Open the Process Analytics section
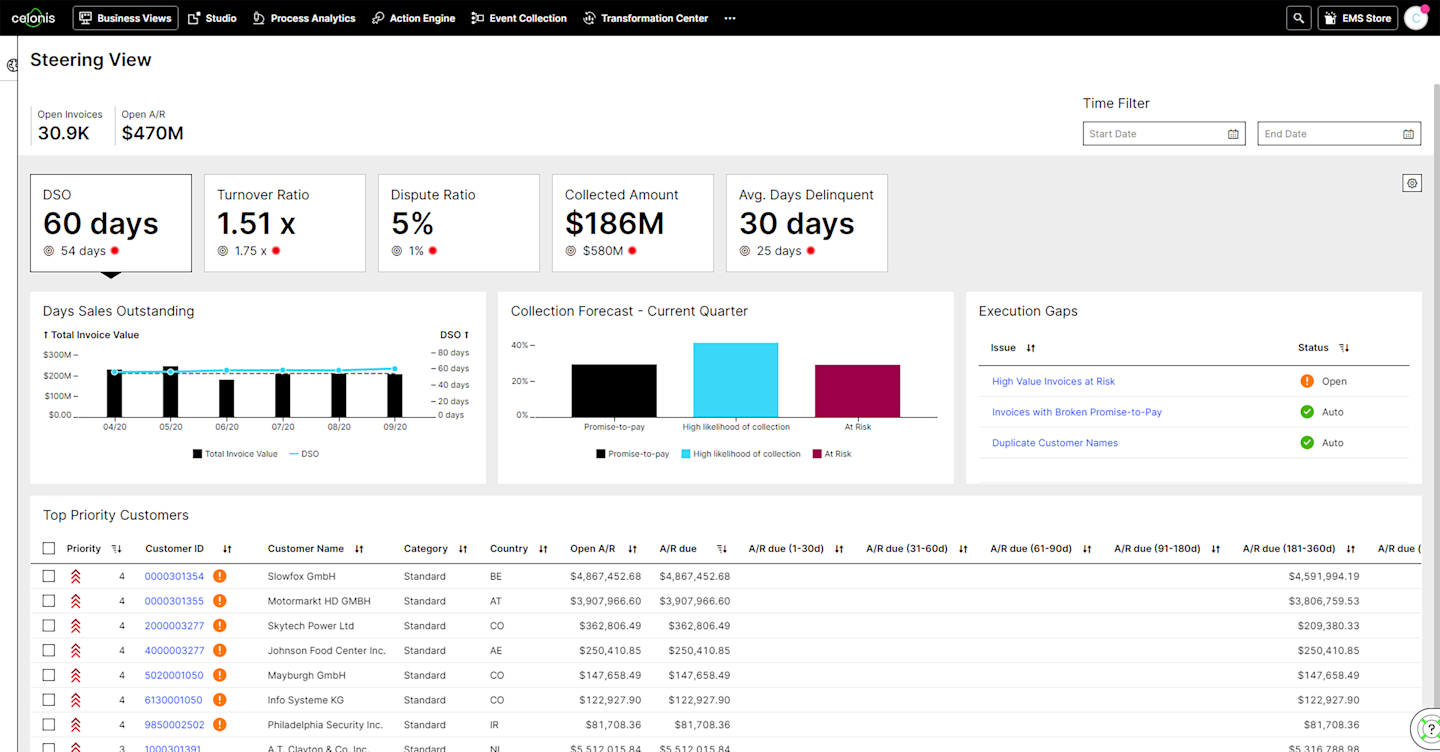The width and height of the screenshot is (1440, 752). (x=304, y=18)
